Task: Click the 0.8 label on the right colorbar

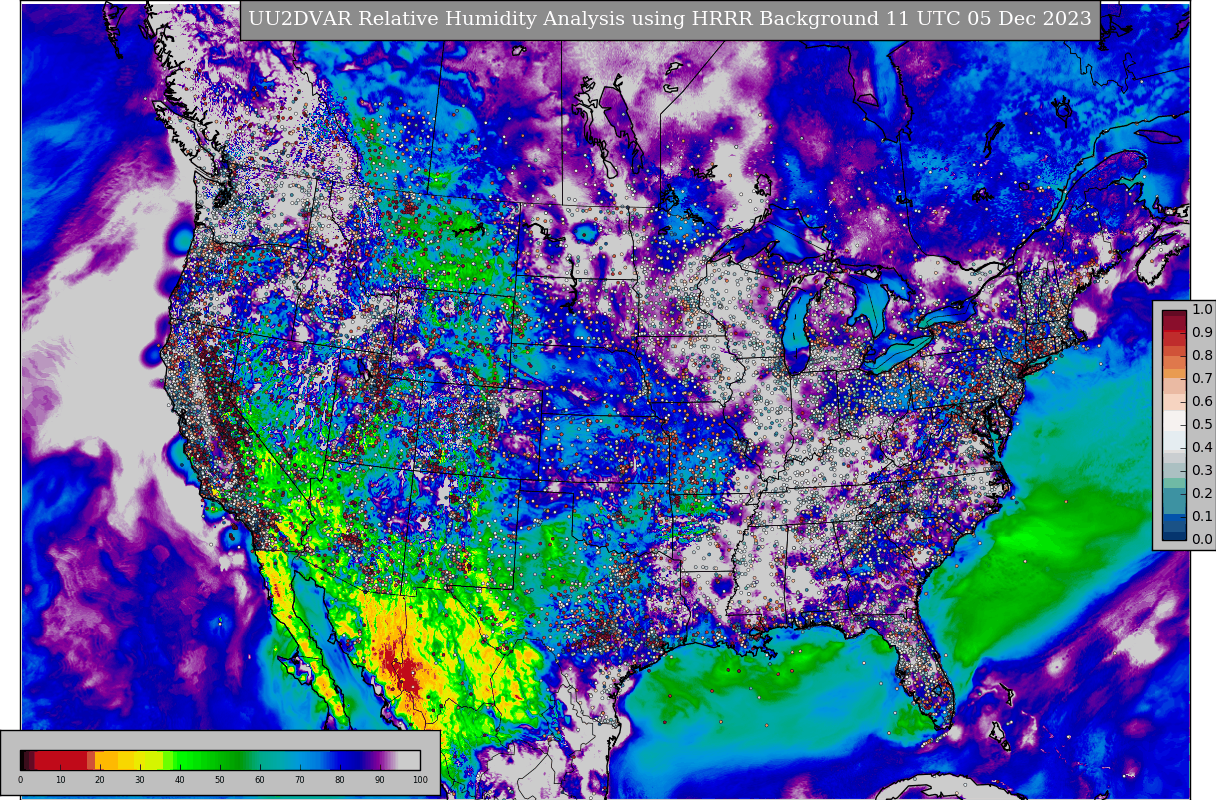Action: pyautogui.click(x=1202, y=355)
